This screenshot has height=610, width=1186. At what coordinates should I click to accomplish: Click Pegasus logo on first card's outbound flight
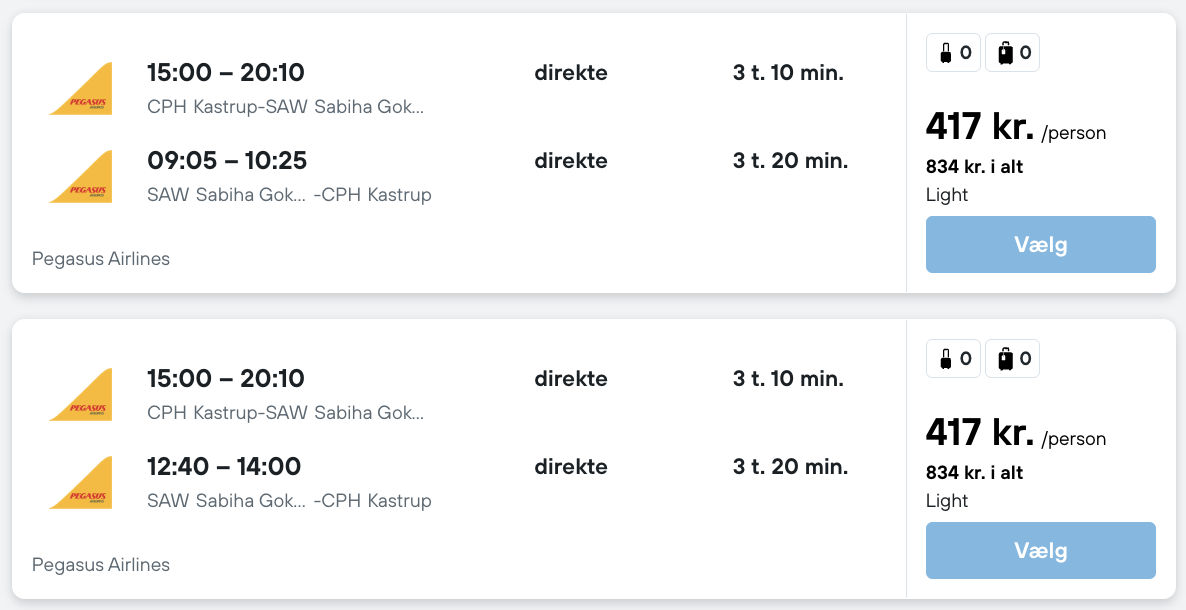pos(81,88)
